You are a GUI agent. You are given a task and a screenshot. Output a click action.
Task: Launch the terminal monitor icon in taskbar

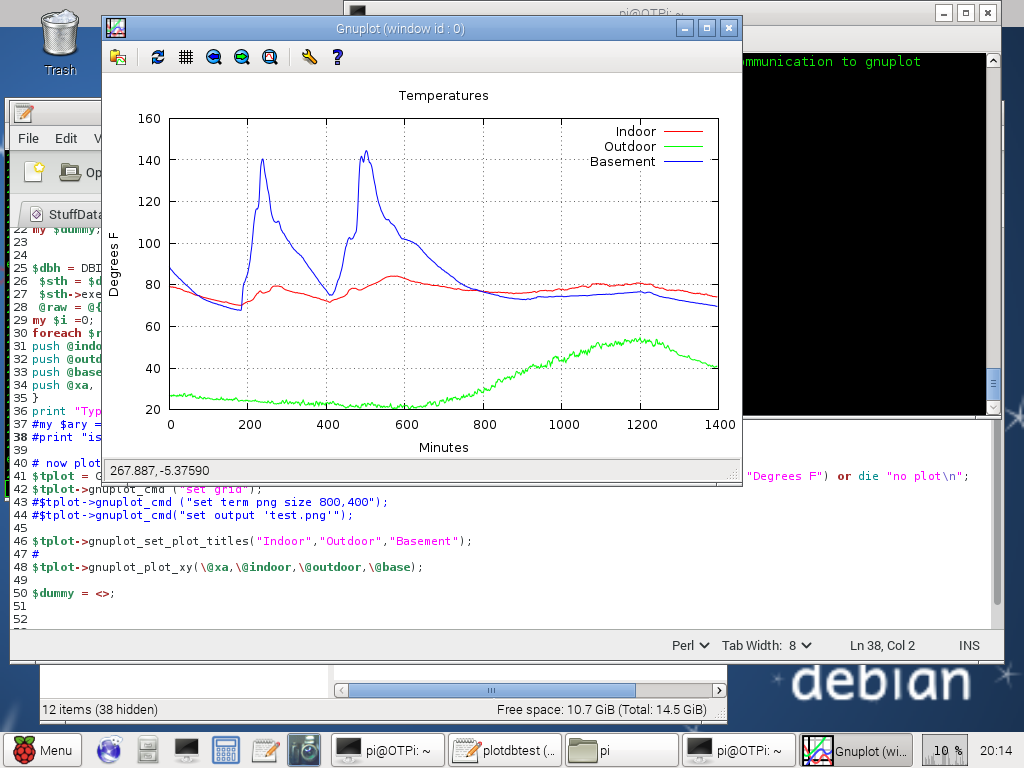[187, 750]
